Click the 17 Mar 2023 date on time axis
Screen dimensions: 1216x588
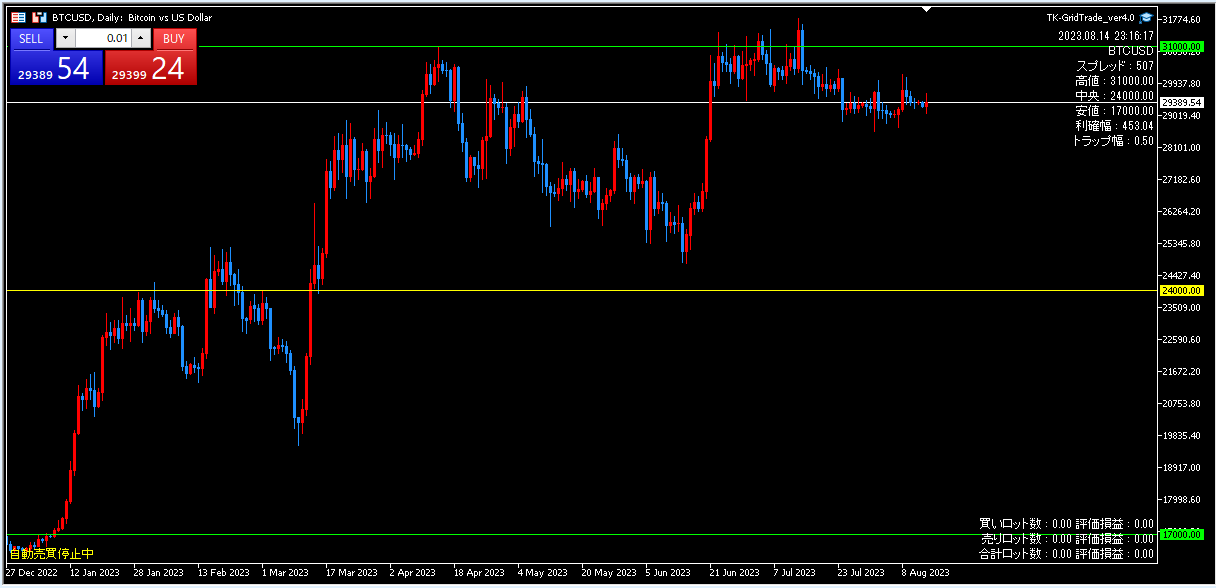352,573
